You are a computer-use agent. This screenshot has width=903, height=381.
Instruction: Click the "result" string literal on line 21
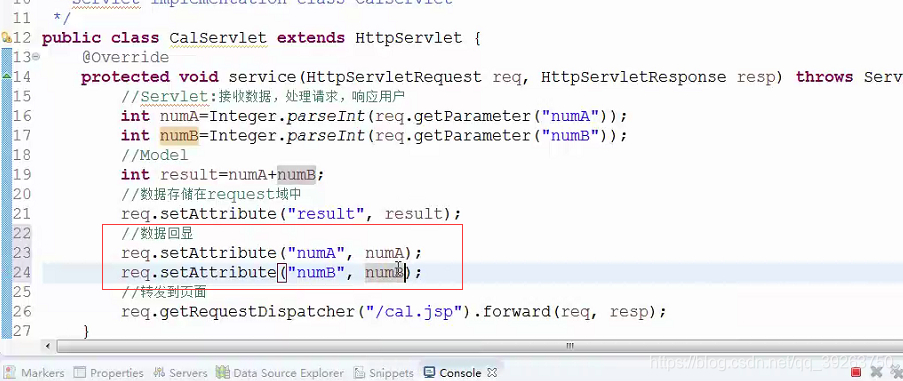(325, 214)
